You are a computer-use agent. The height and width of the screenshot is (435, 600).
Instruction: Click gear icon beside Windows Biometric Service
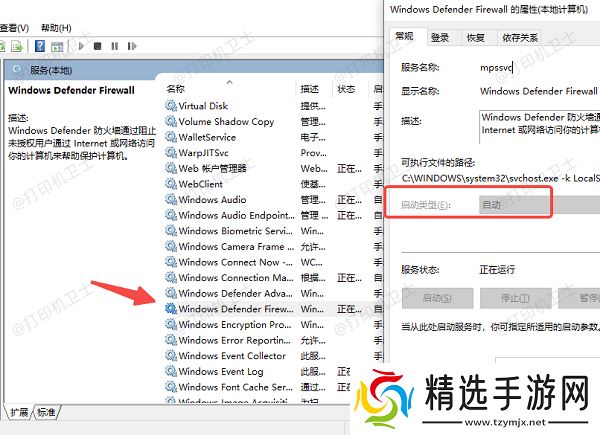tap(171, 231)
